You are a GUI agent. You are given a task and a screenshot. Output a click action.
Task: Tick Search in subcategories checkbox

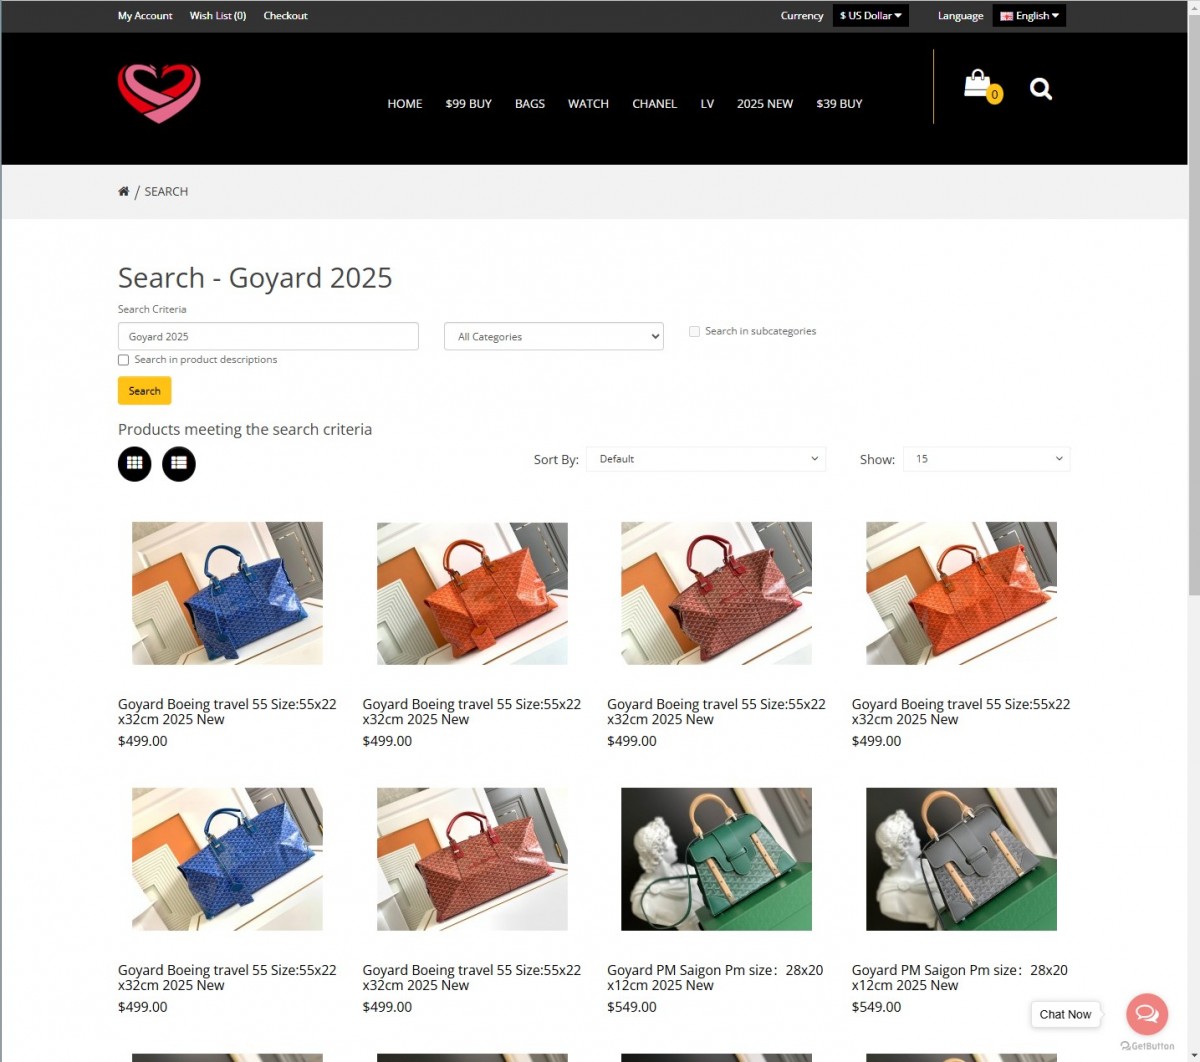(x=694, y=331)
